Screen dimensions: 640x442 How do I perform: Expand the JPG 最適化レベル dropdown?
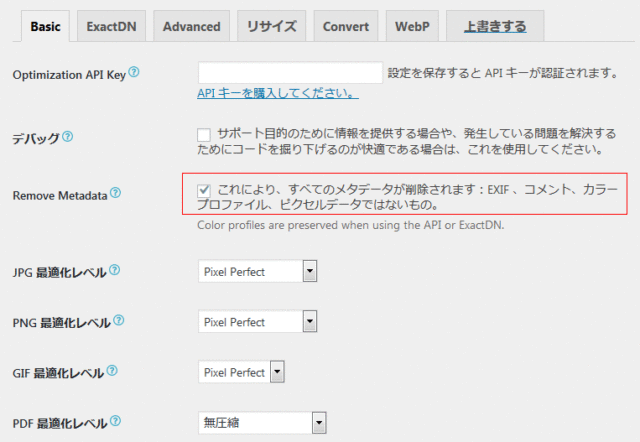click(258, 271)
